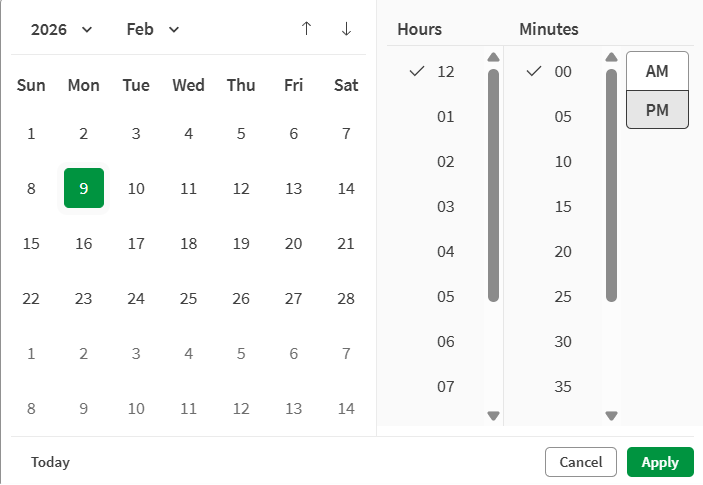The height and width of the screenshot is (485, 703).
Task: Go to previous month with up arrow
Action: click(307, 29)
